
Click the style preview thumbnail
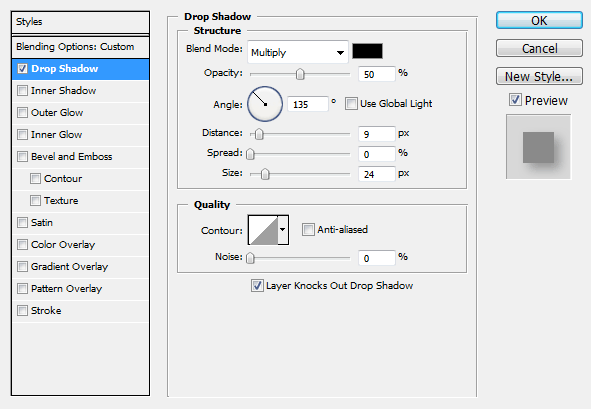click(539, 147)
